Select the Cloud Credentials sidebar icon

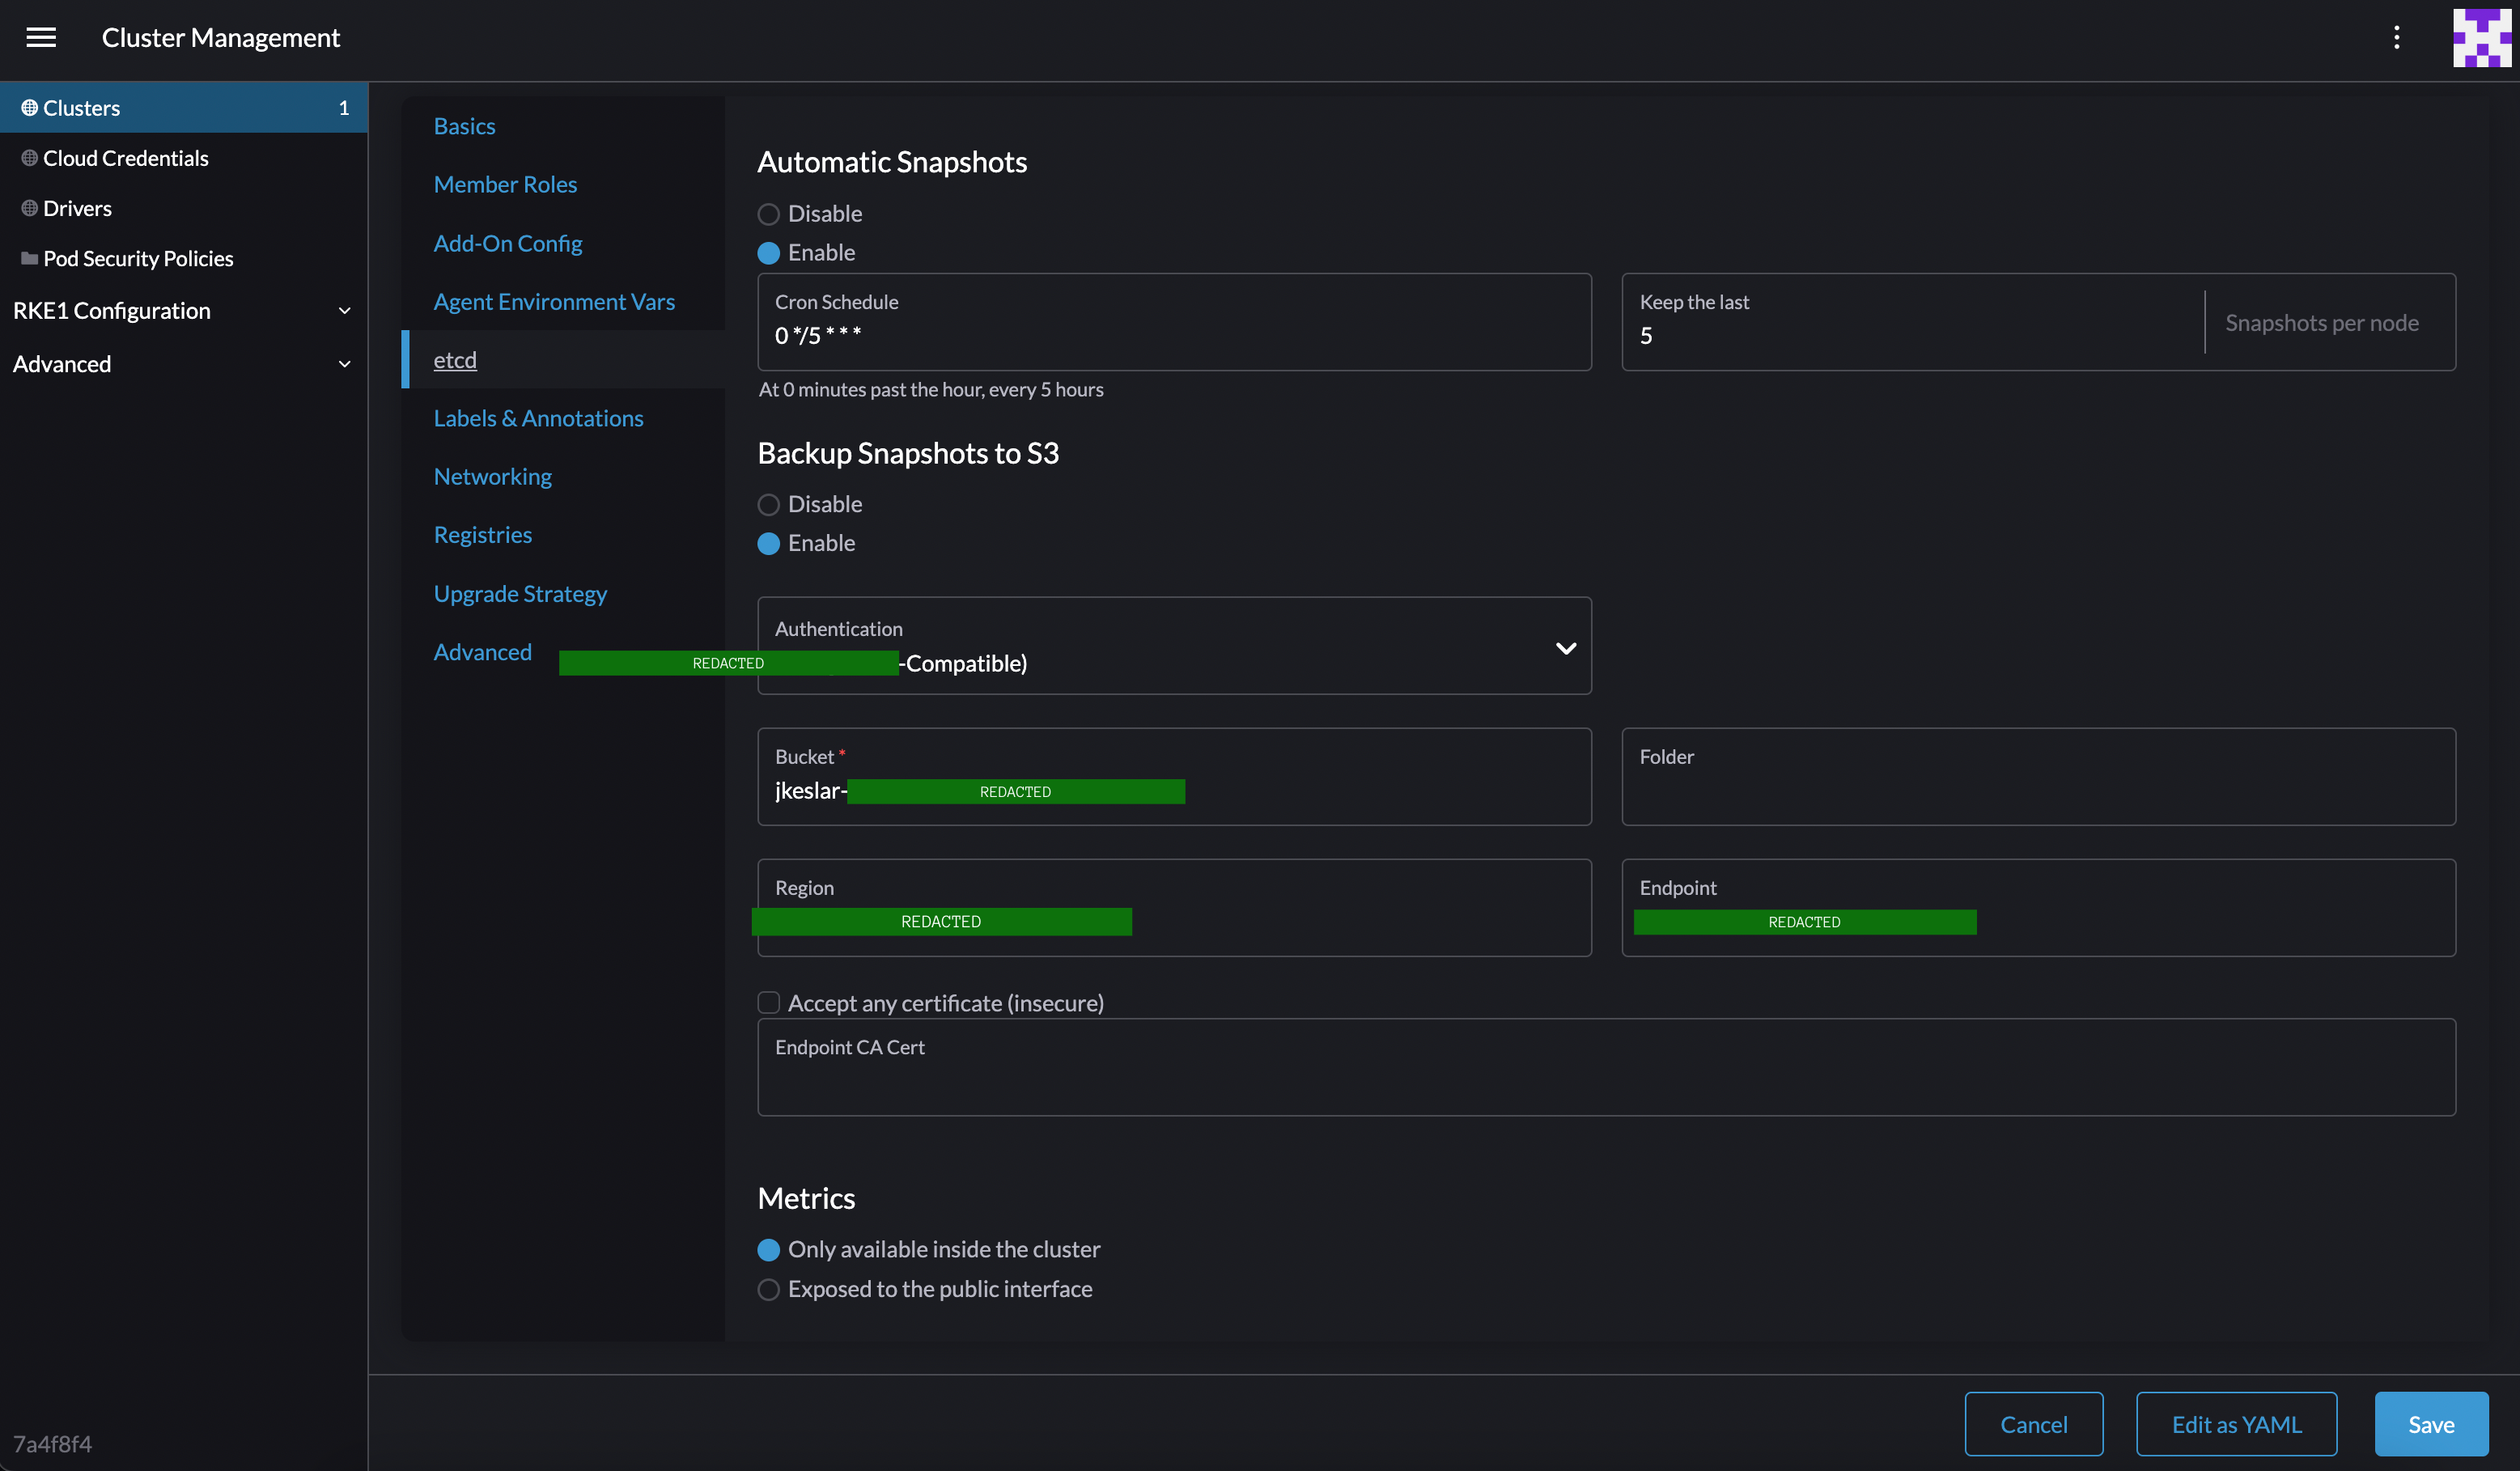tap(28, 157)
